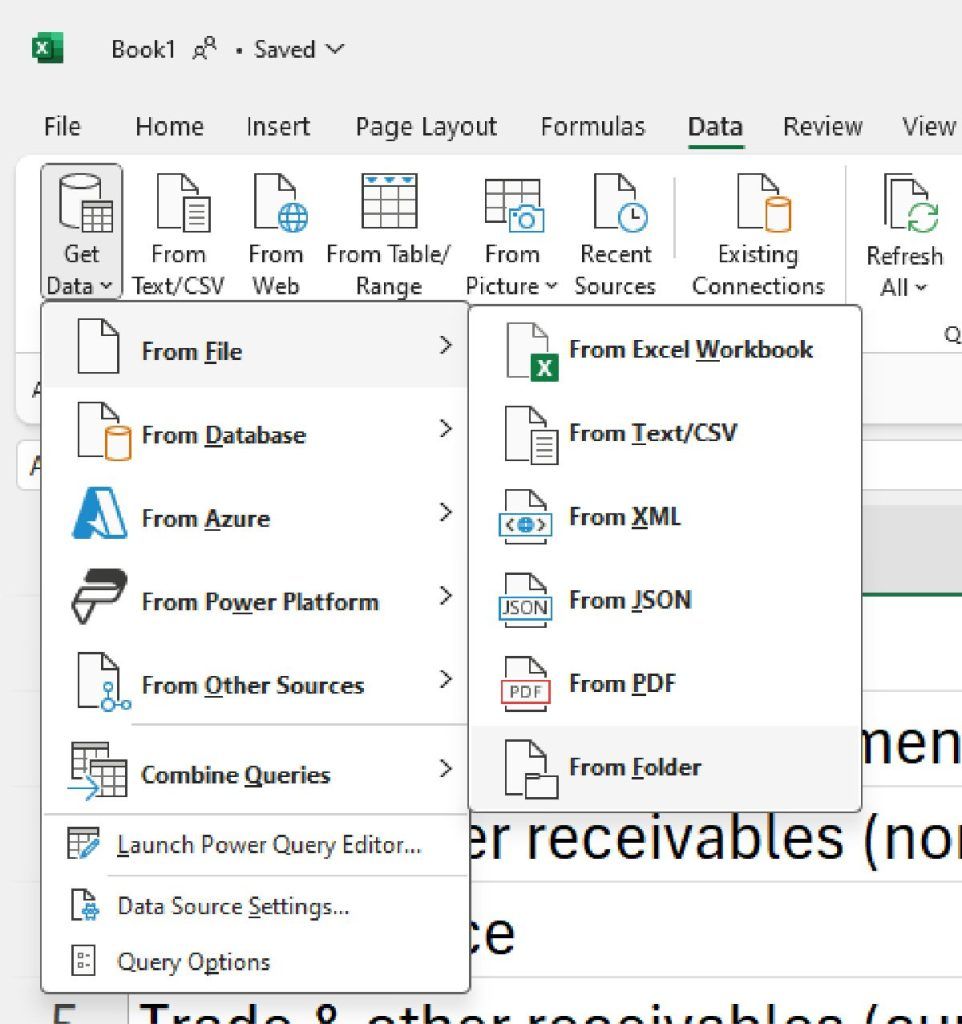Click the Excel workbook file icon

click(x=531, y=351)
